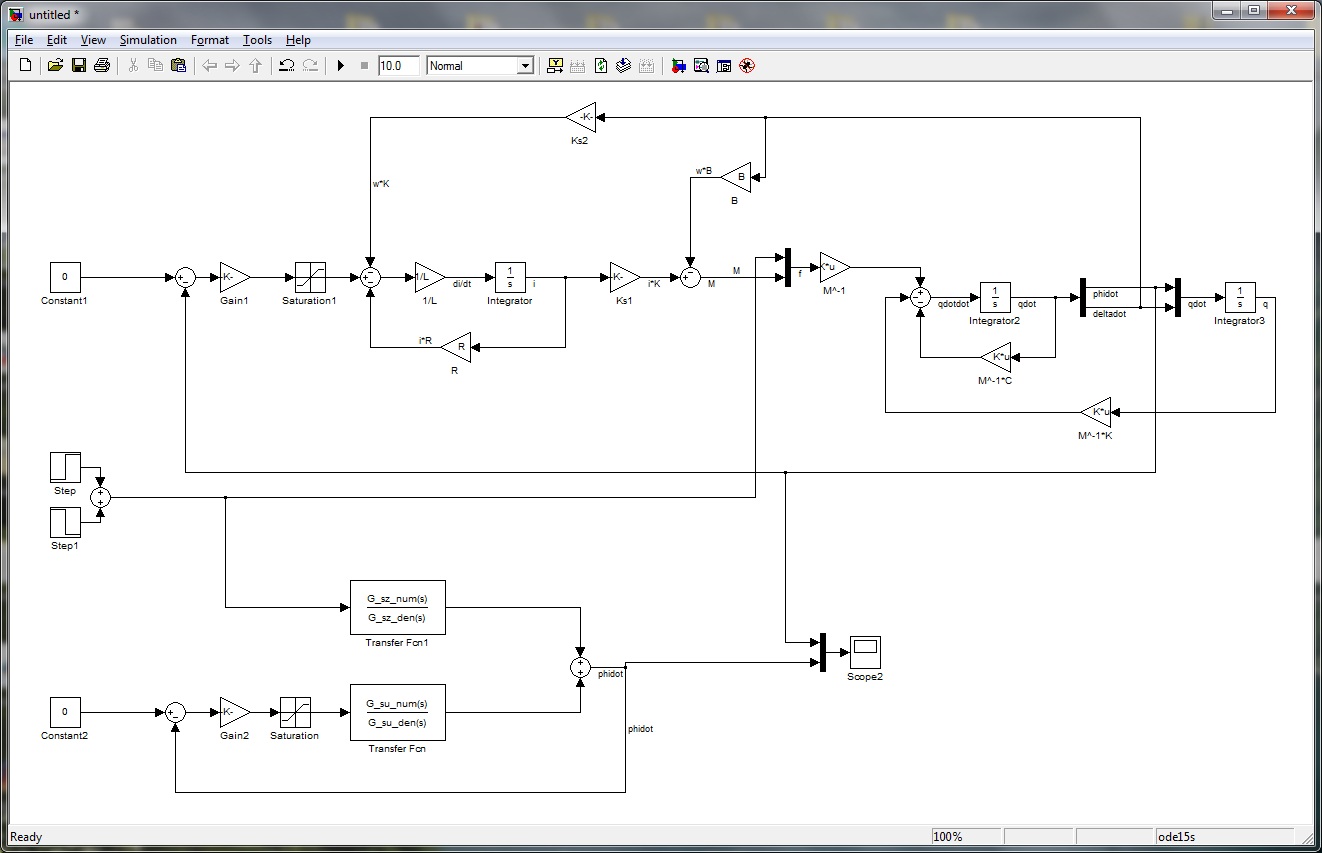Click the Transfer Fcn1 block

coord(397,608)
